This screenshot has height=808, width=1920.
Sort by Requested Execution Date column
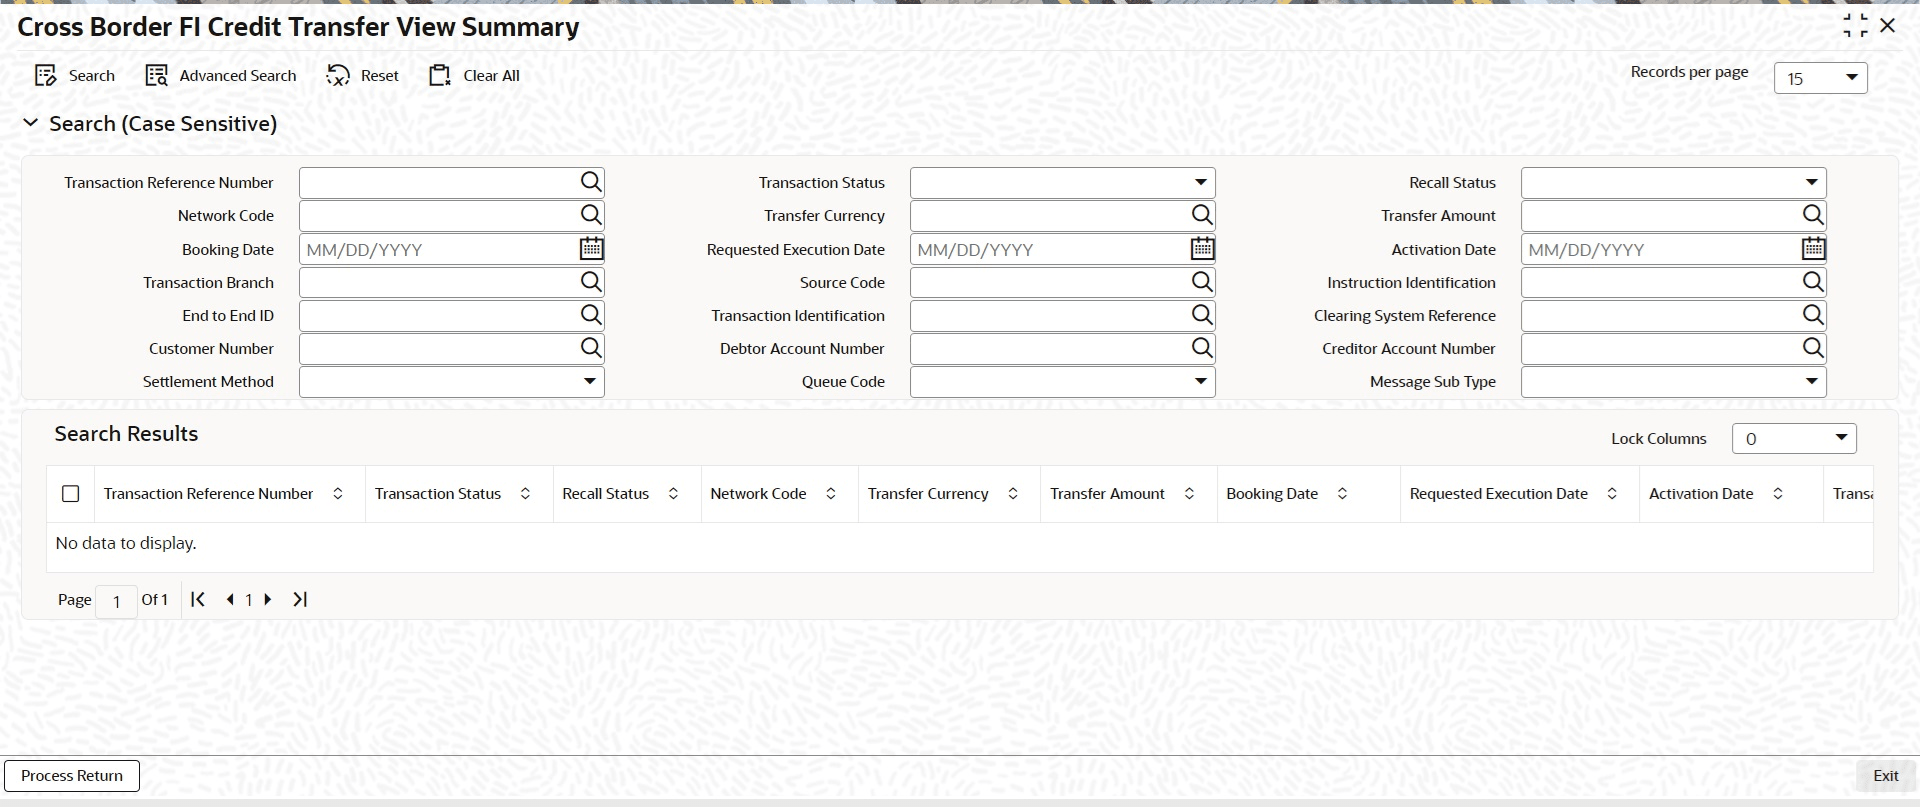pos(1612,494)
